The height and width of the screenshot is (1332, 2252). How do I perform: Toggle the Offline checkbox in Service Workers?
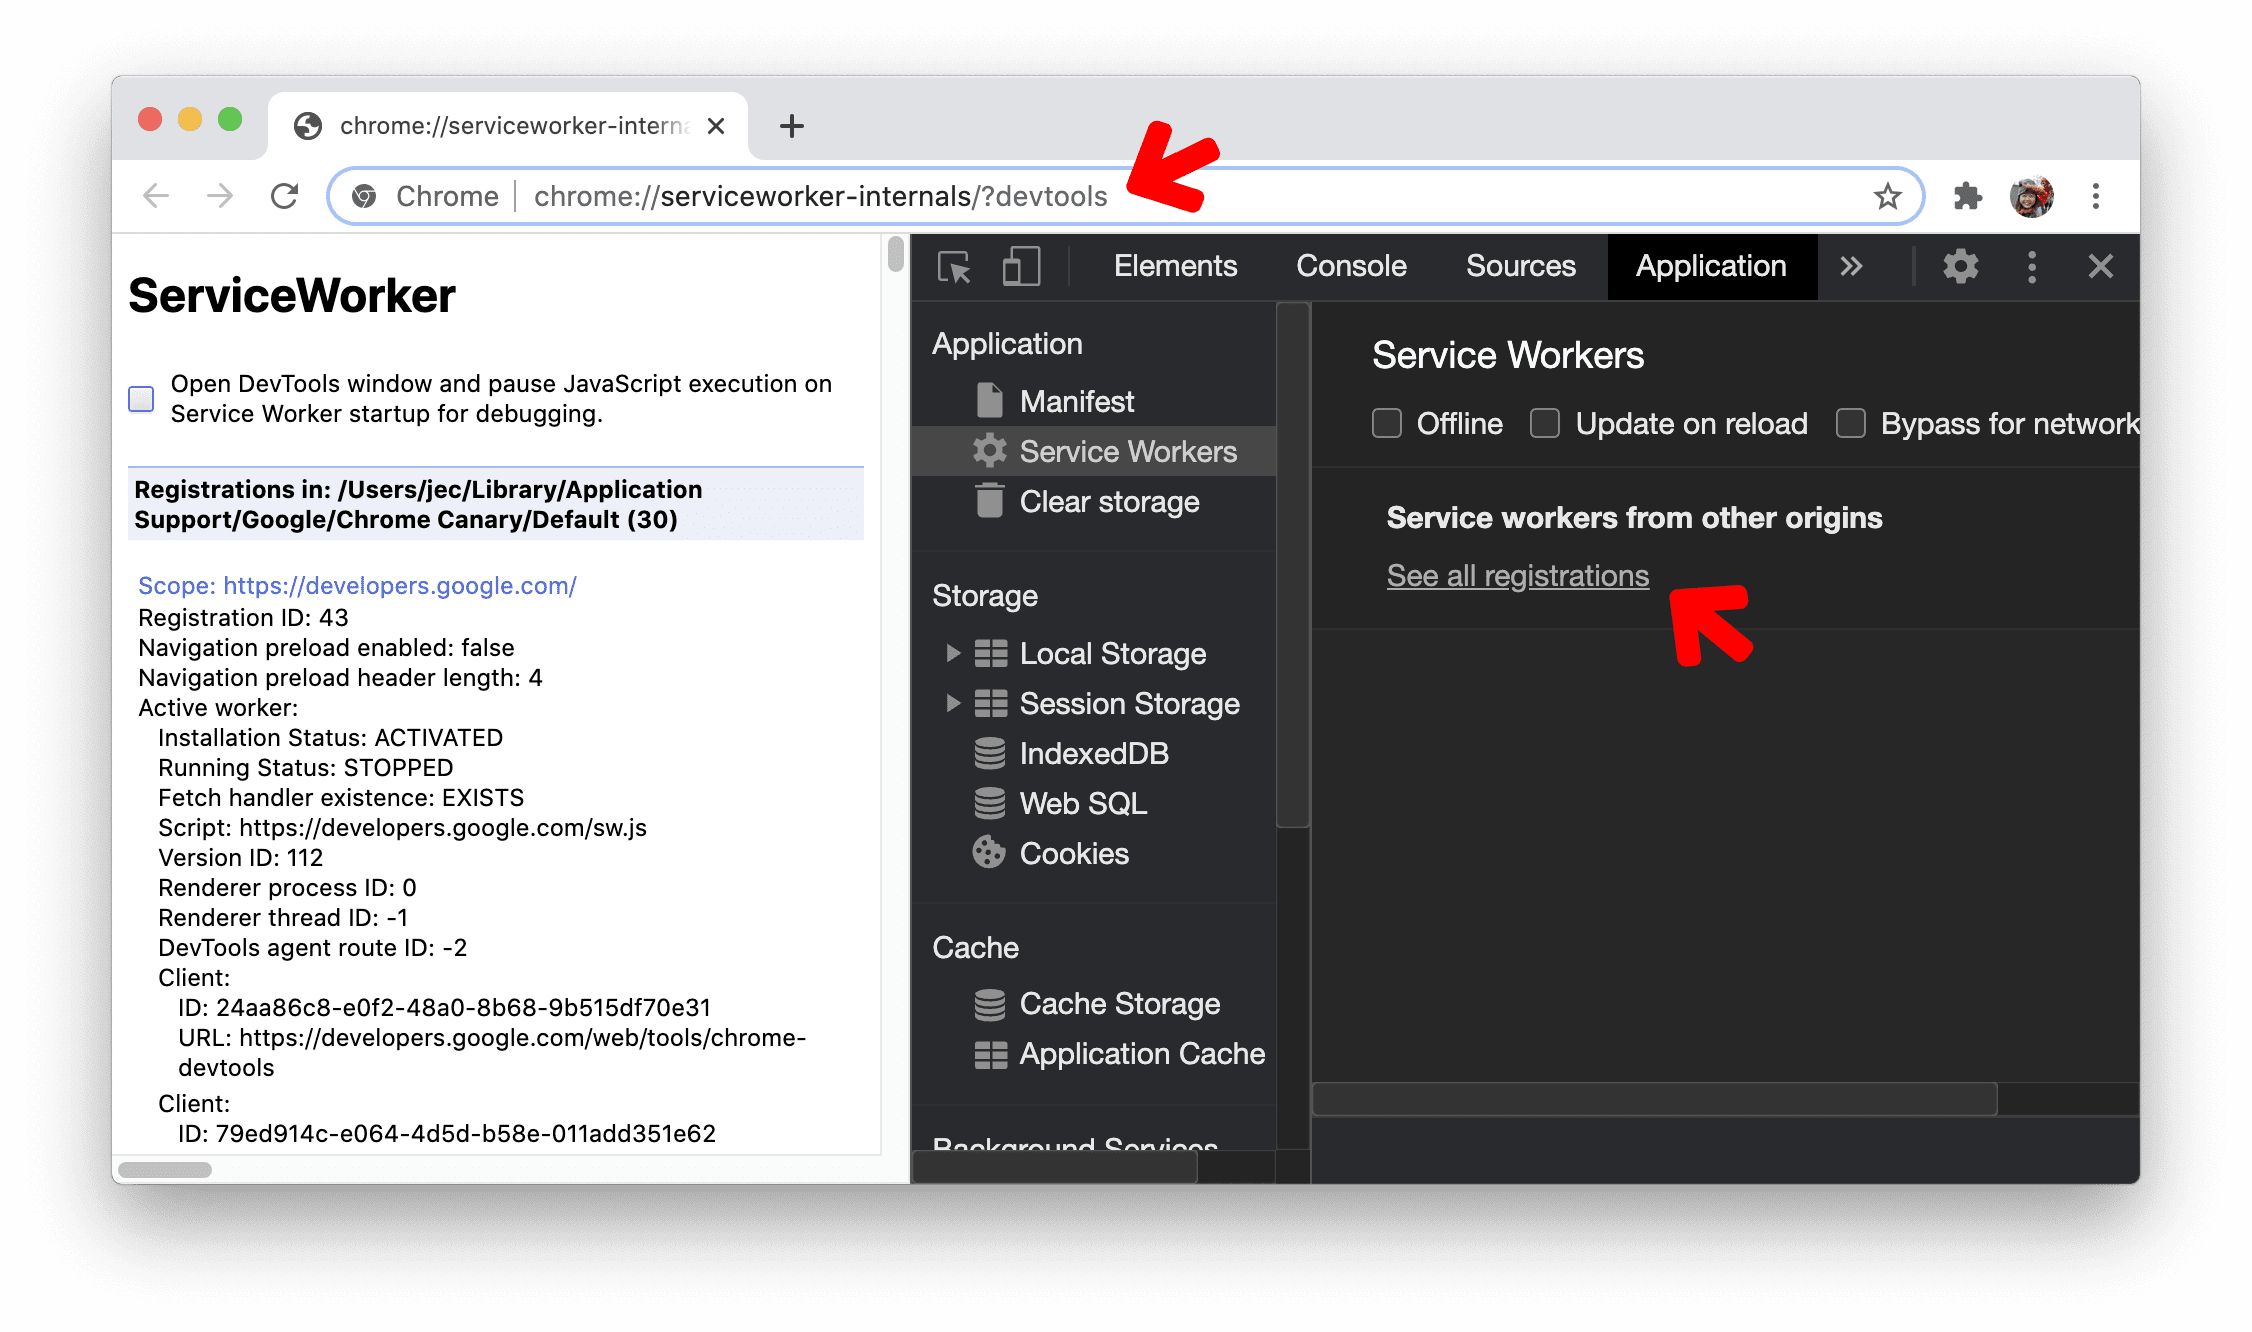1390,423
